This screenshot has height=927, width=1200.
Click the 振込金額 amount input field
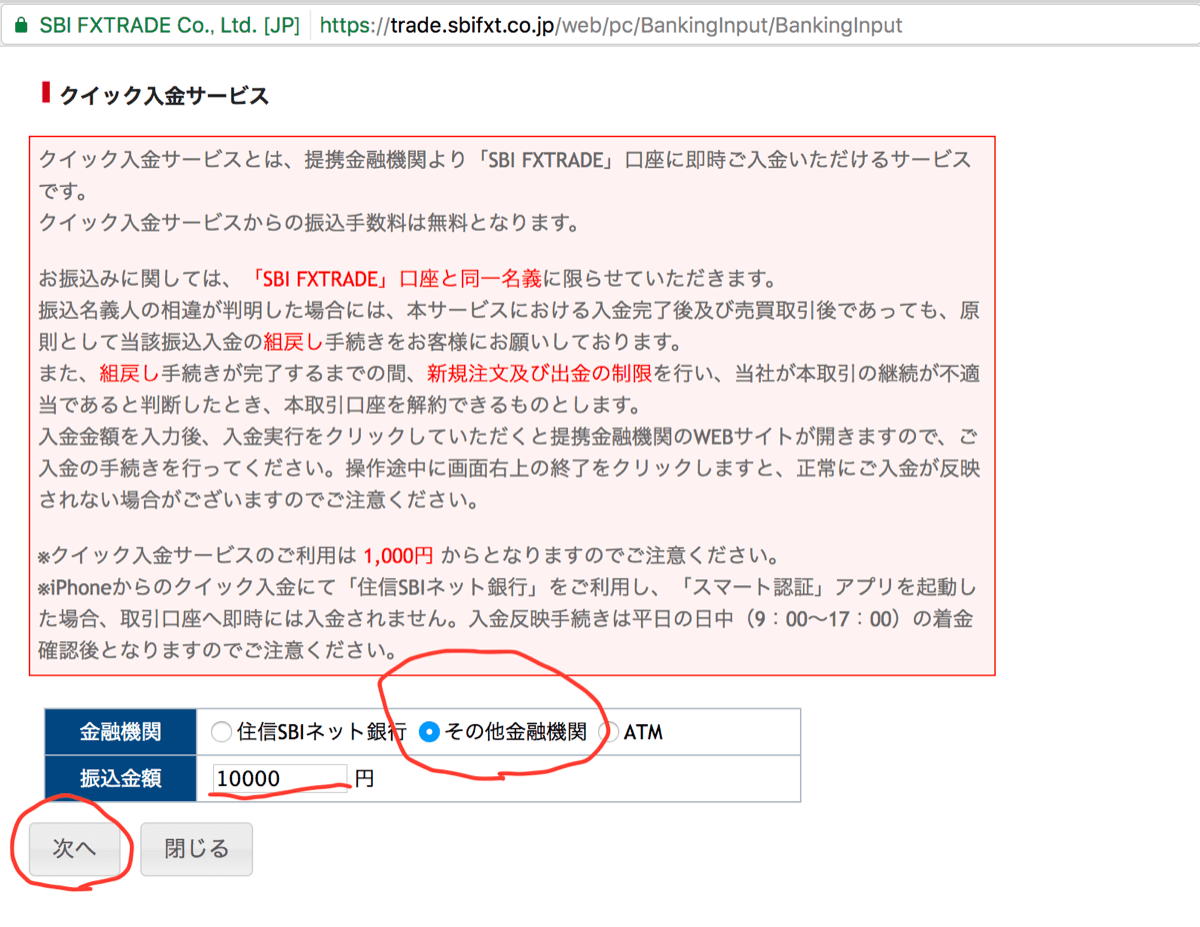click(280, 778)
